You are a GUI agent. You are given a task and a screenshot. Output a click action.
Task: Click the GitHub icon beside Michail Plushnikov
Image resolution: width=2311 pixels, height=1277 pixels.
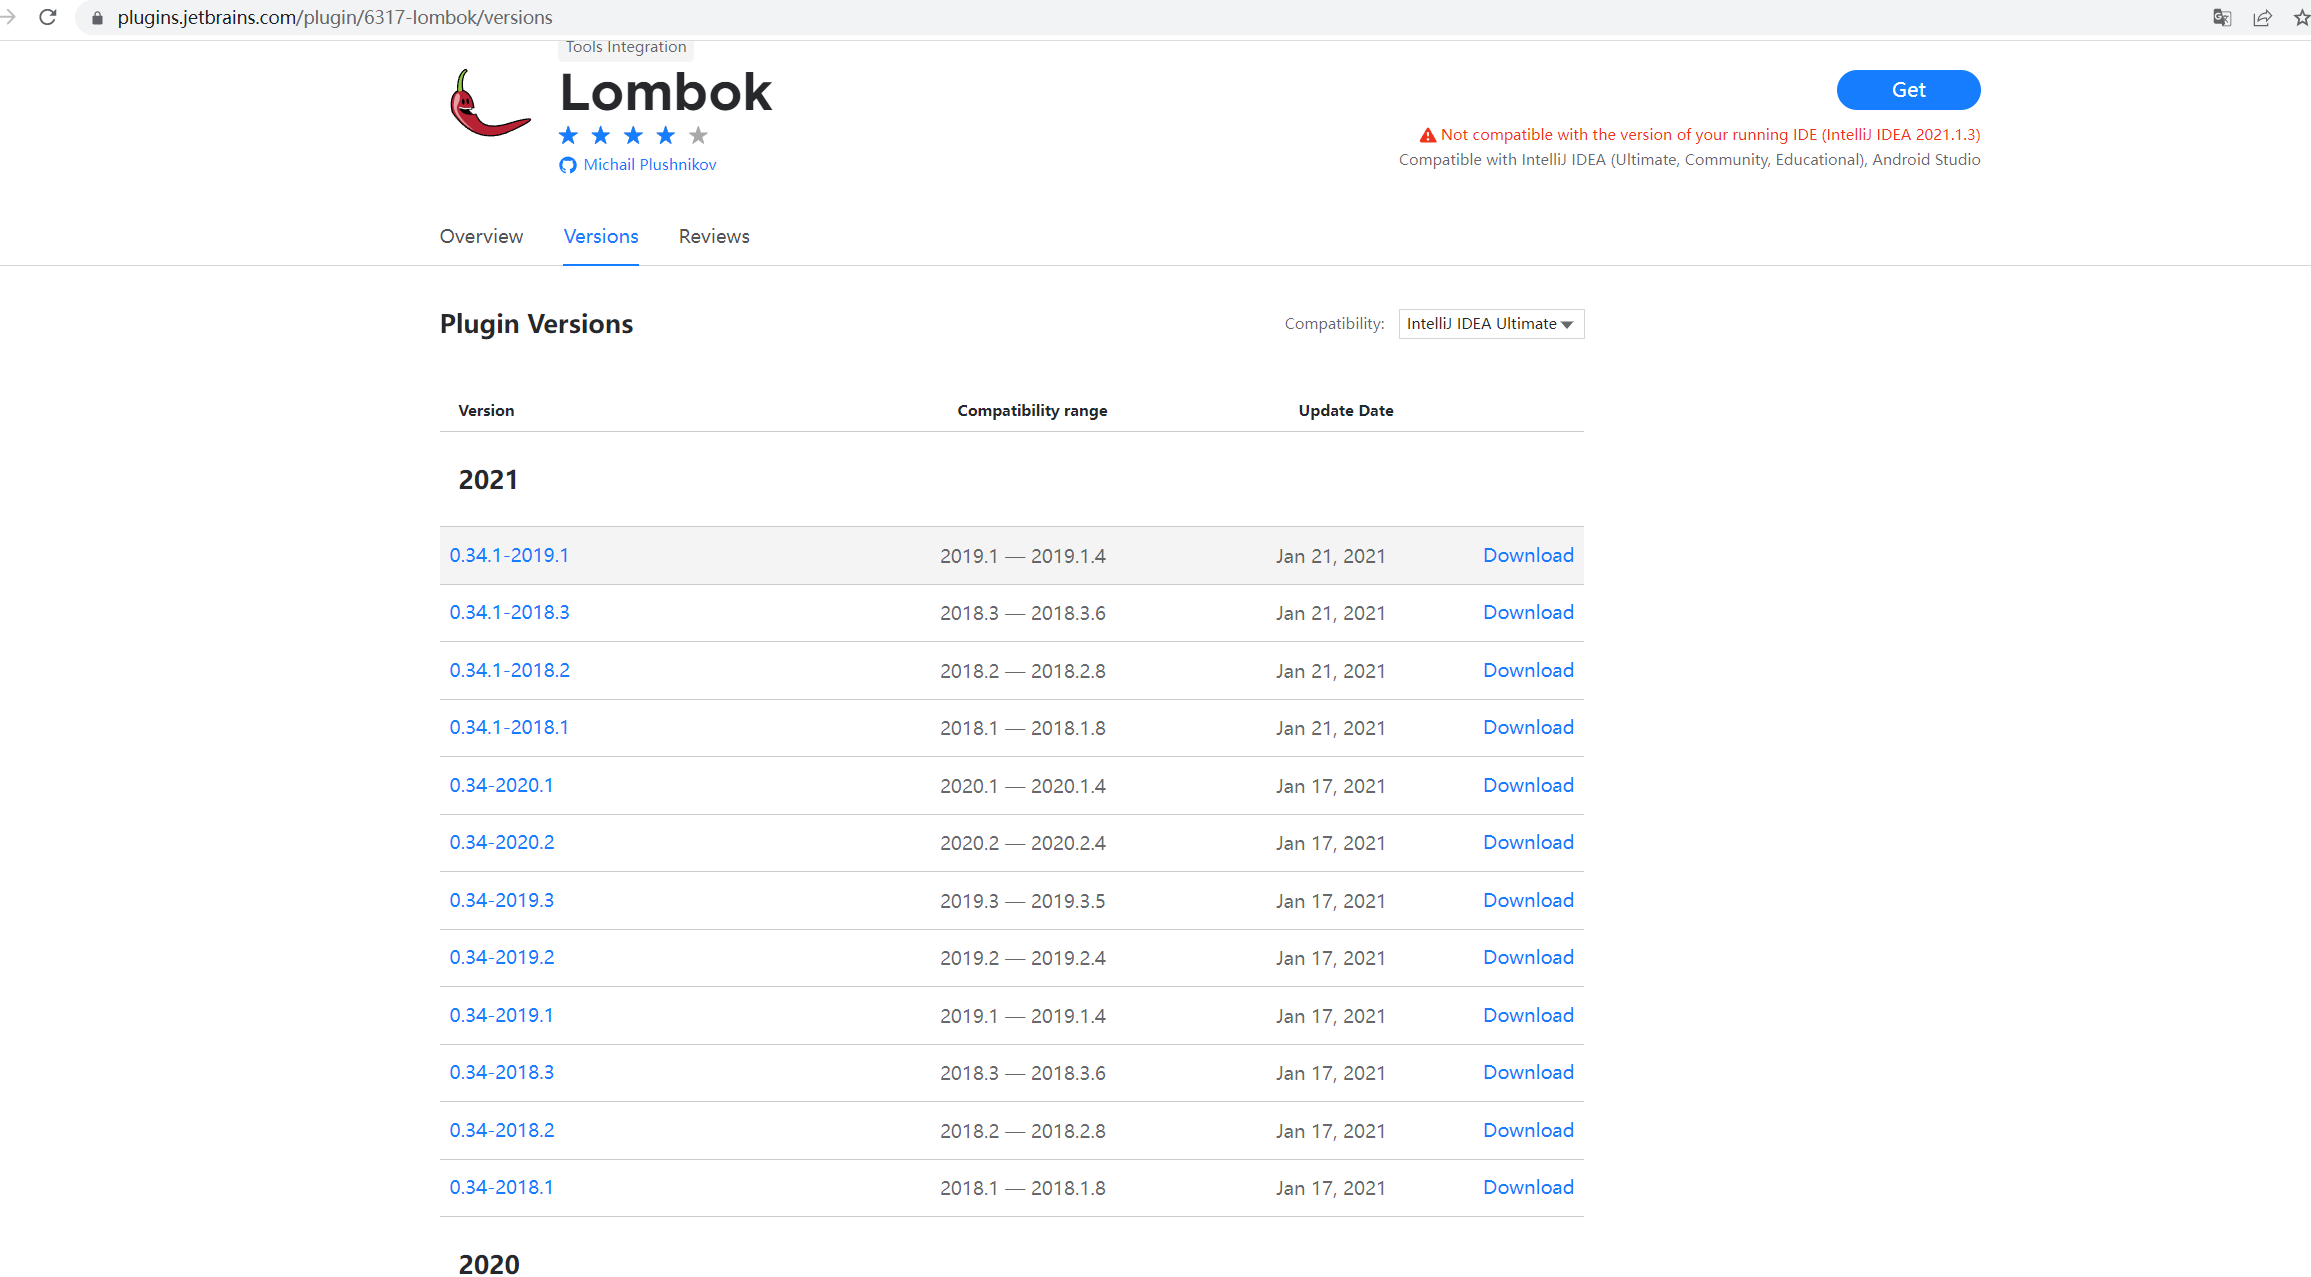pyautogui.click(x=568, y=165)
